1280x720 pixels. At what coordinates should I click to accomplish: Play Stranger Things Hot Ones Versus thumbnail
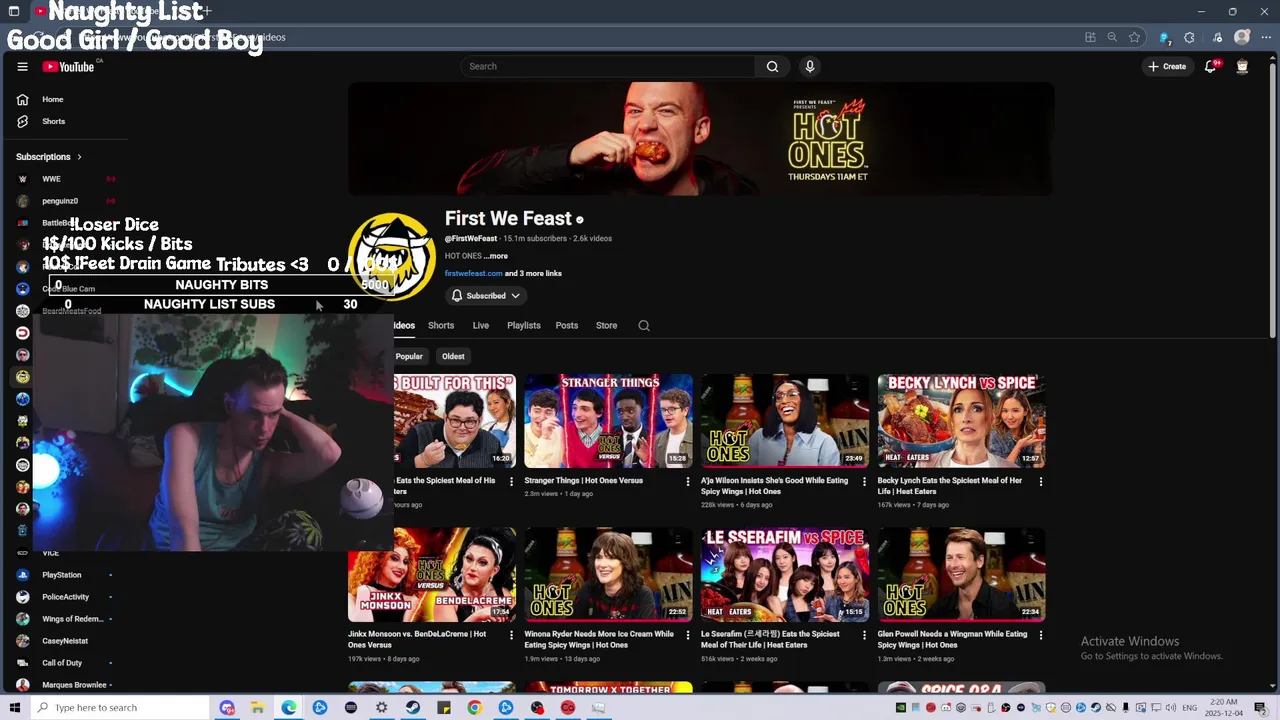pos(608,421)
